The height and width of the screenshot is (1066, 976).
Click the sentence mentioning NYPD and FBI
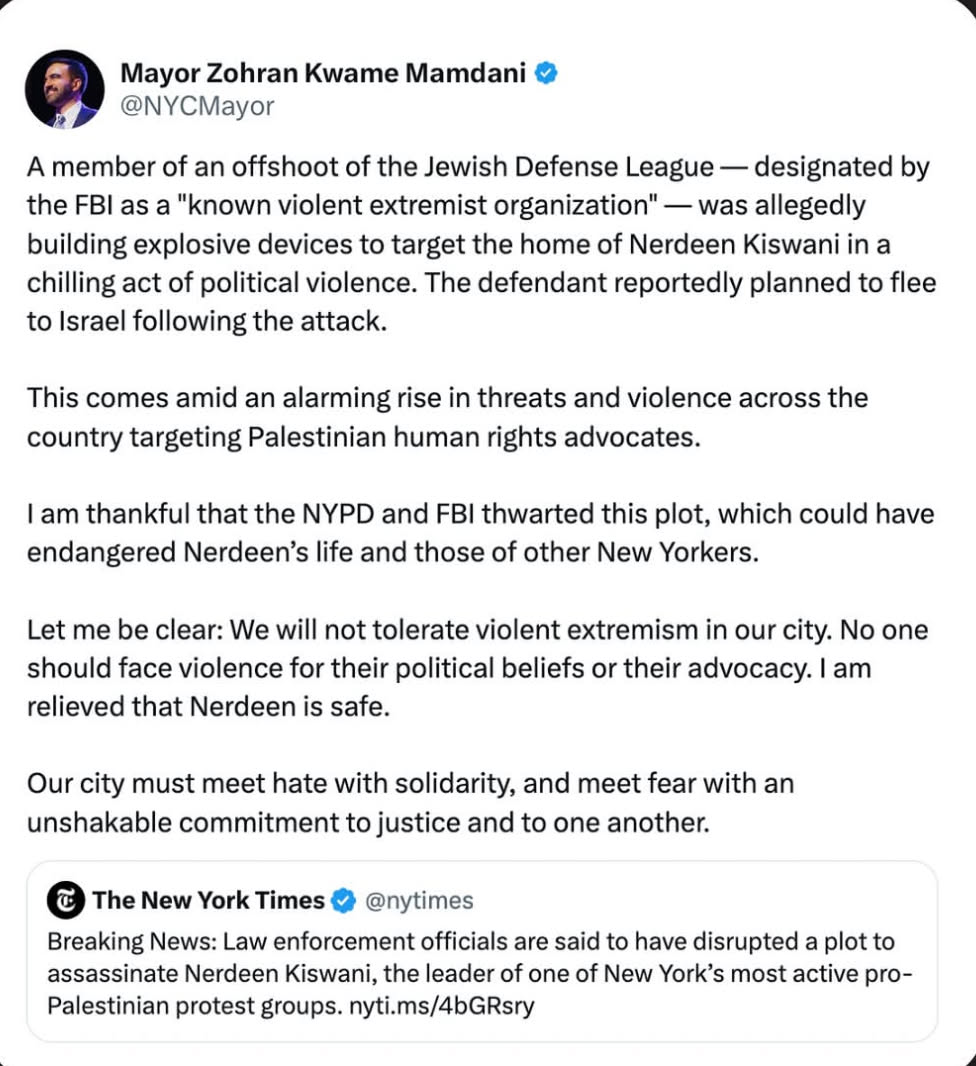(480, 514)
